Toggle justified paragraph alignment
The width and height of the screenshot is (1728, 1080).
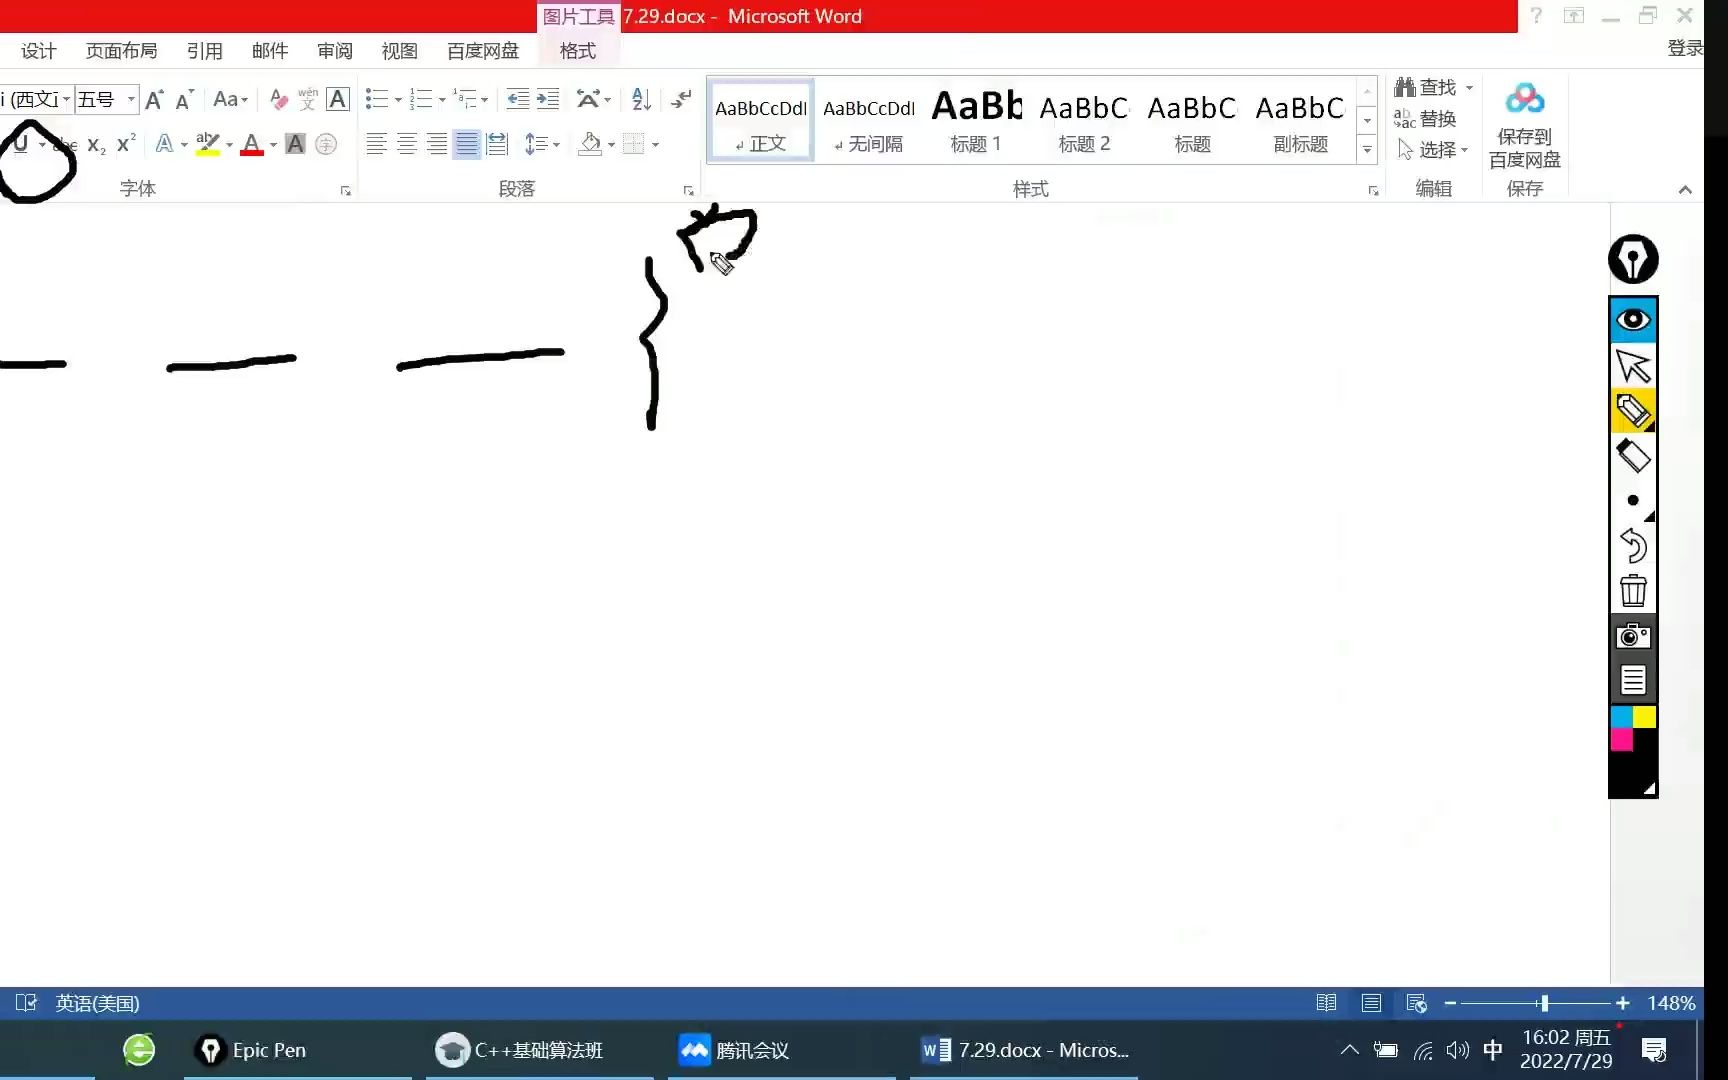coord(466,143)
